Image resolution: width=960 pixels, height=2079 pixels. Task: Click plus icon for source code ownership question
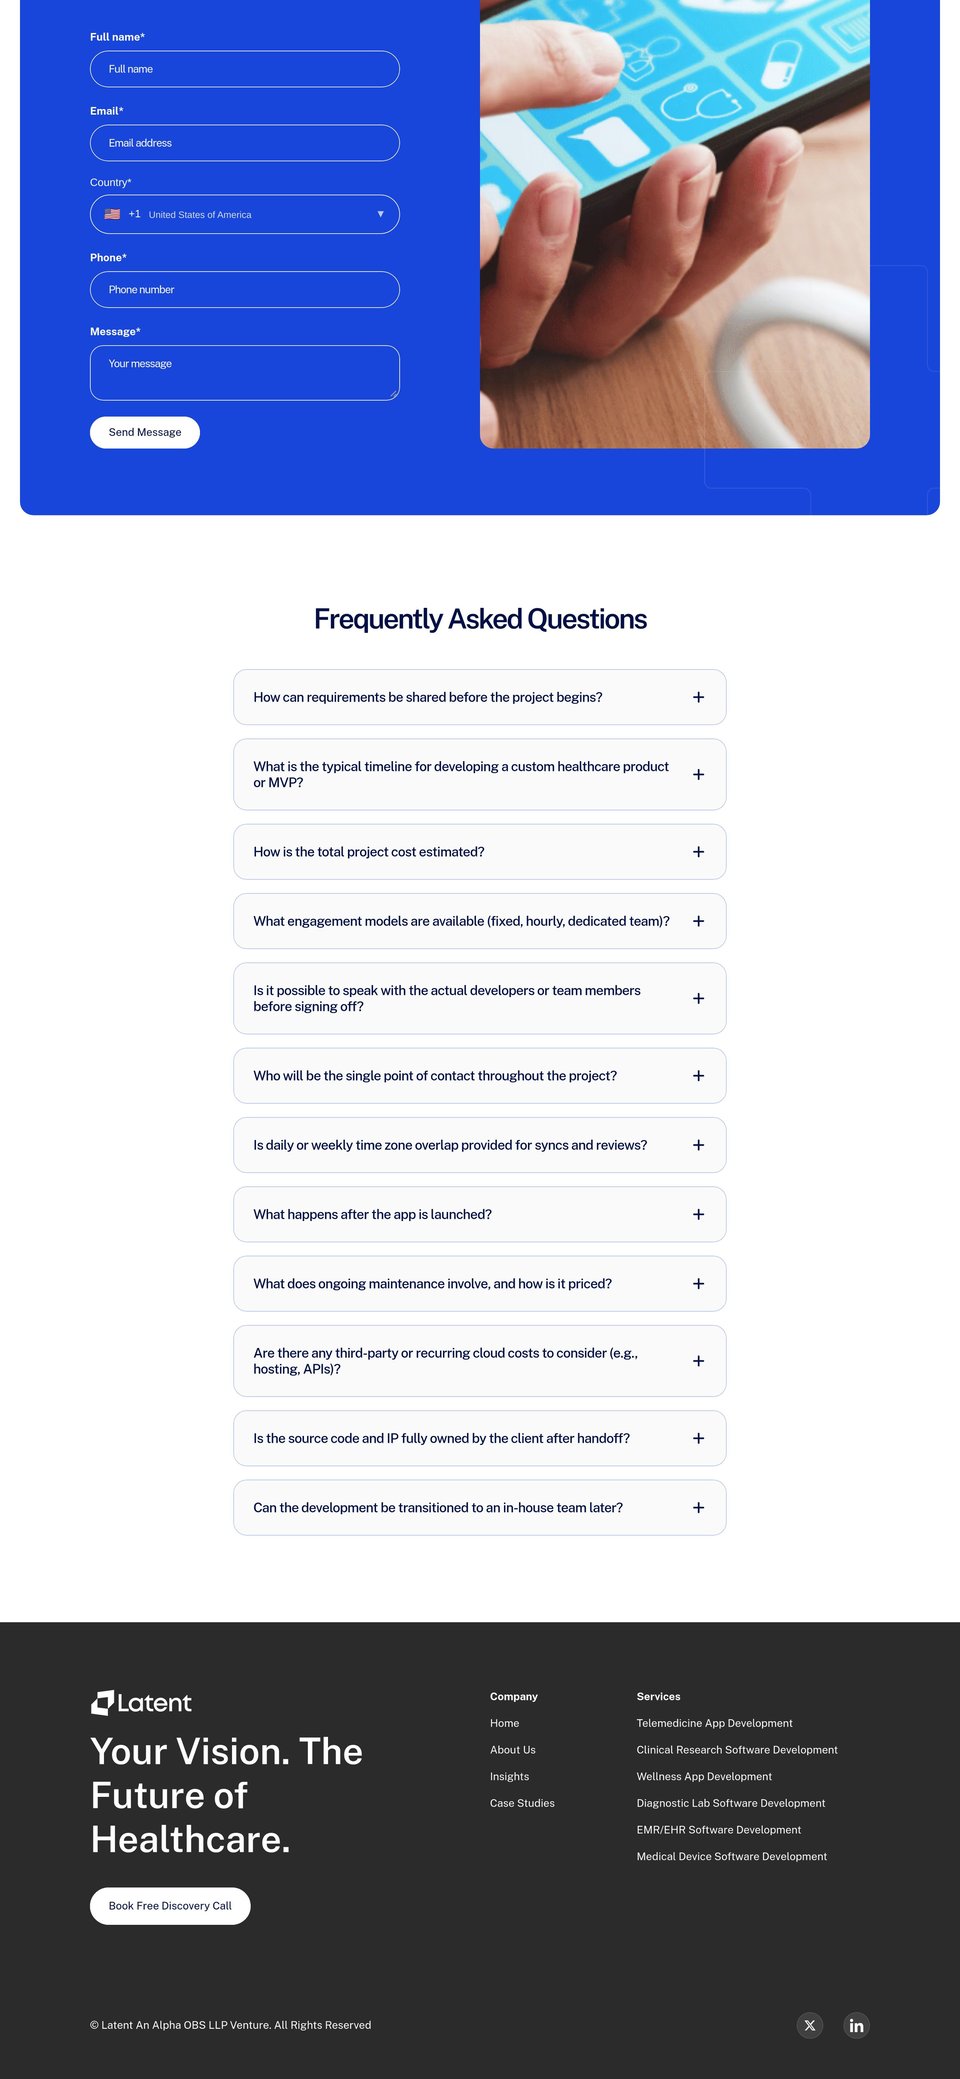[x=698, y=1438]
